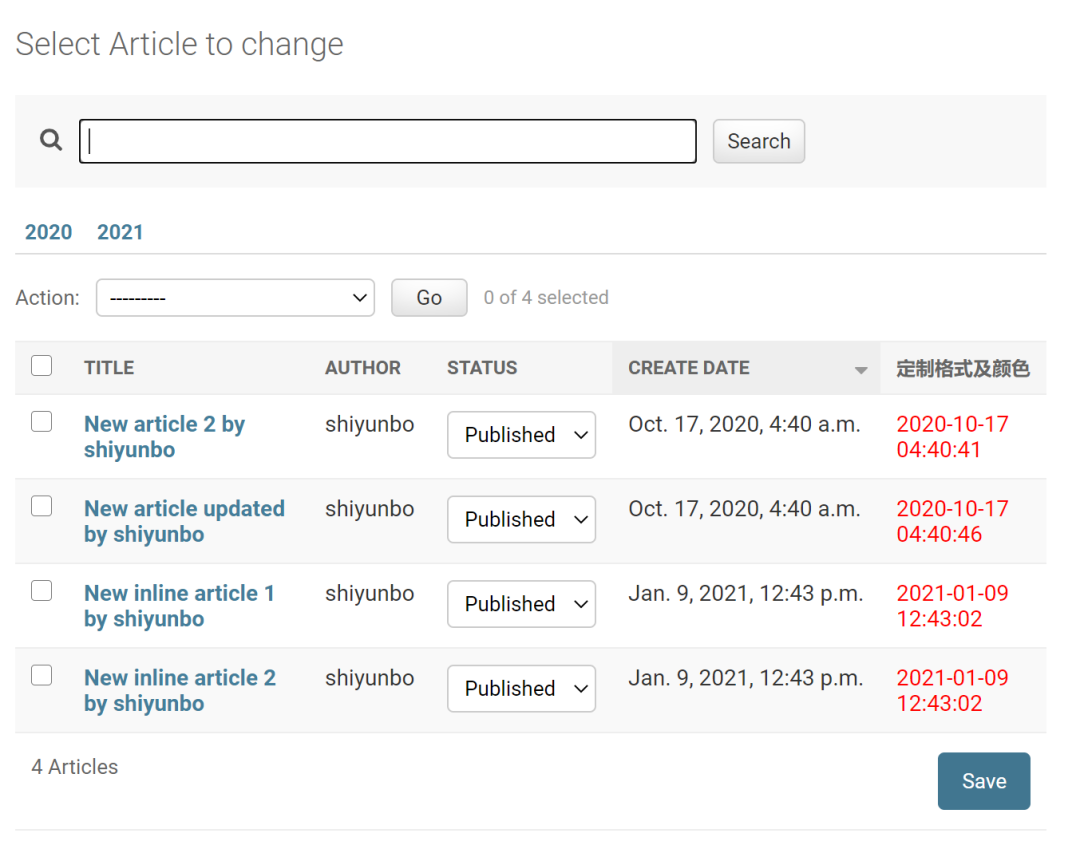Click the Search button
Viewport: 1080px width, 849px height.
[758, 141]
